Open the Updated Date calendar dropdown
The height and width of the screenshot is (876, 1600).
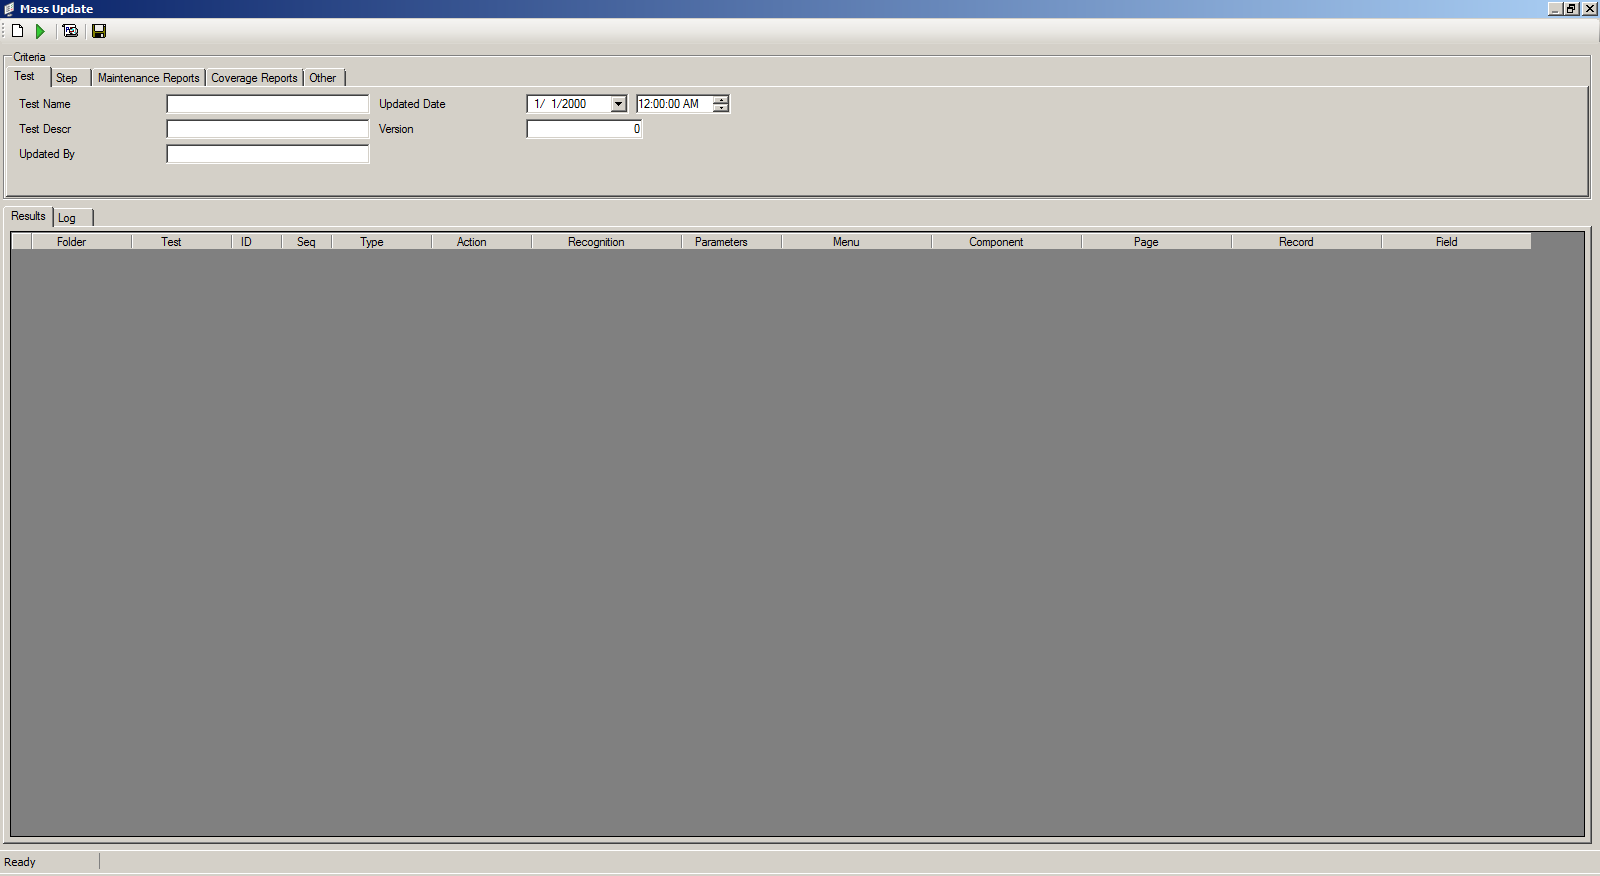coord(618,104)
